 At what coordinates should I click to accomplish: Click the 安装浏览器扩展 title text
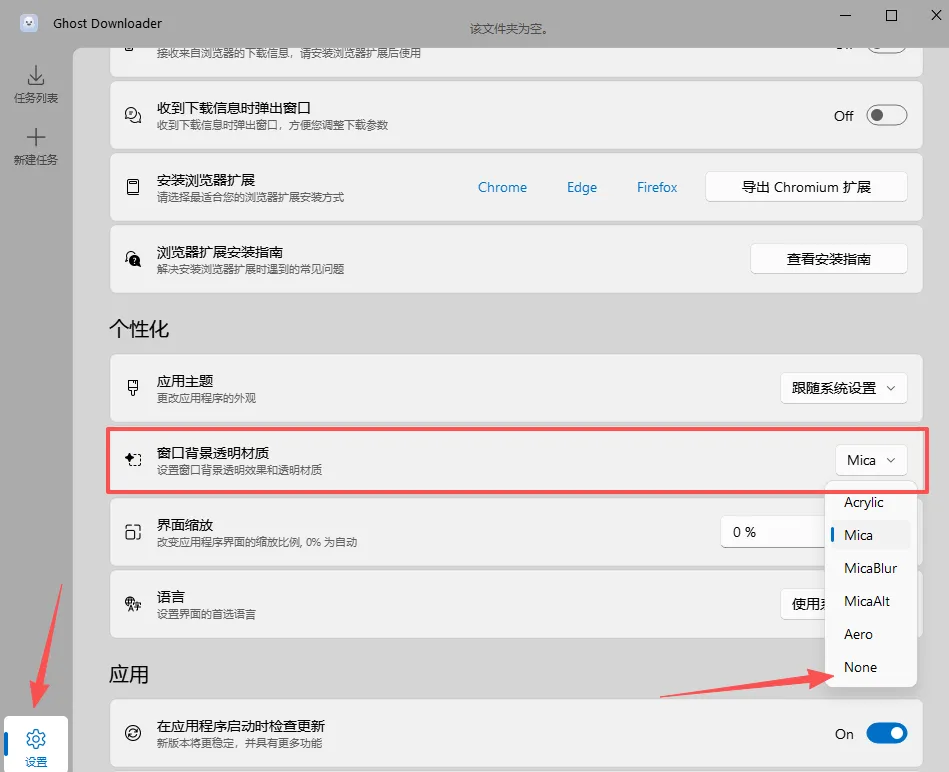(206, 180)
